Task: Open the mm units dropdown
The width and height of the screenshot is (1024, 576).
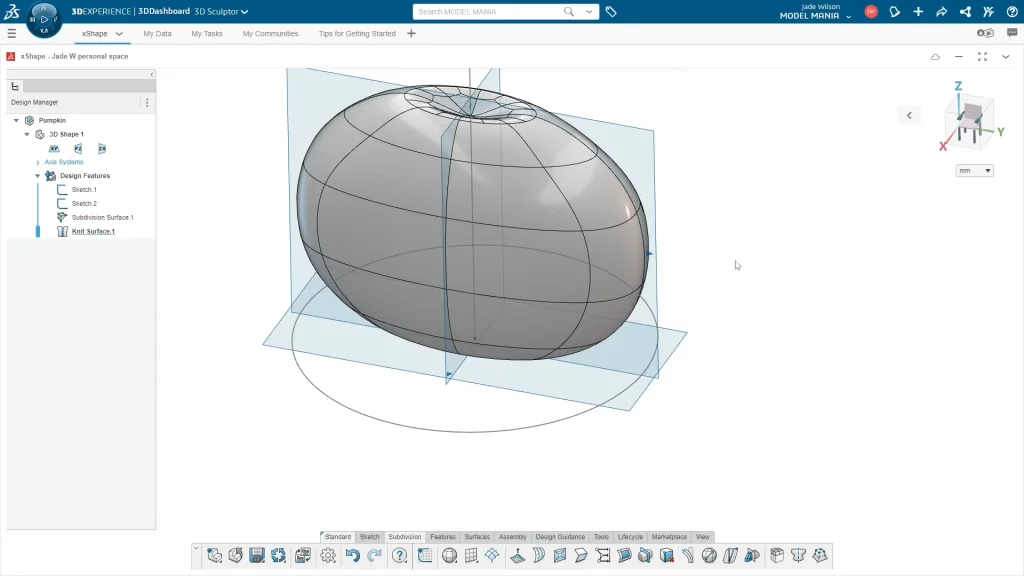Action: pos(975,171)
